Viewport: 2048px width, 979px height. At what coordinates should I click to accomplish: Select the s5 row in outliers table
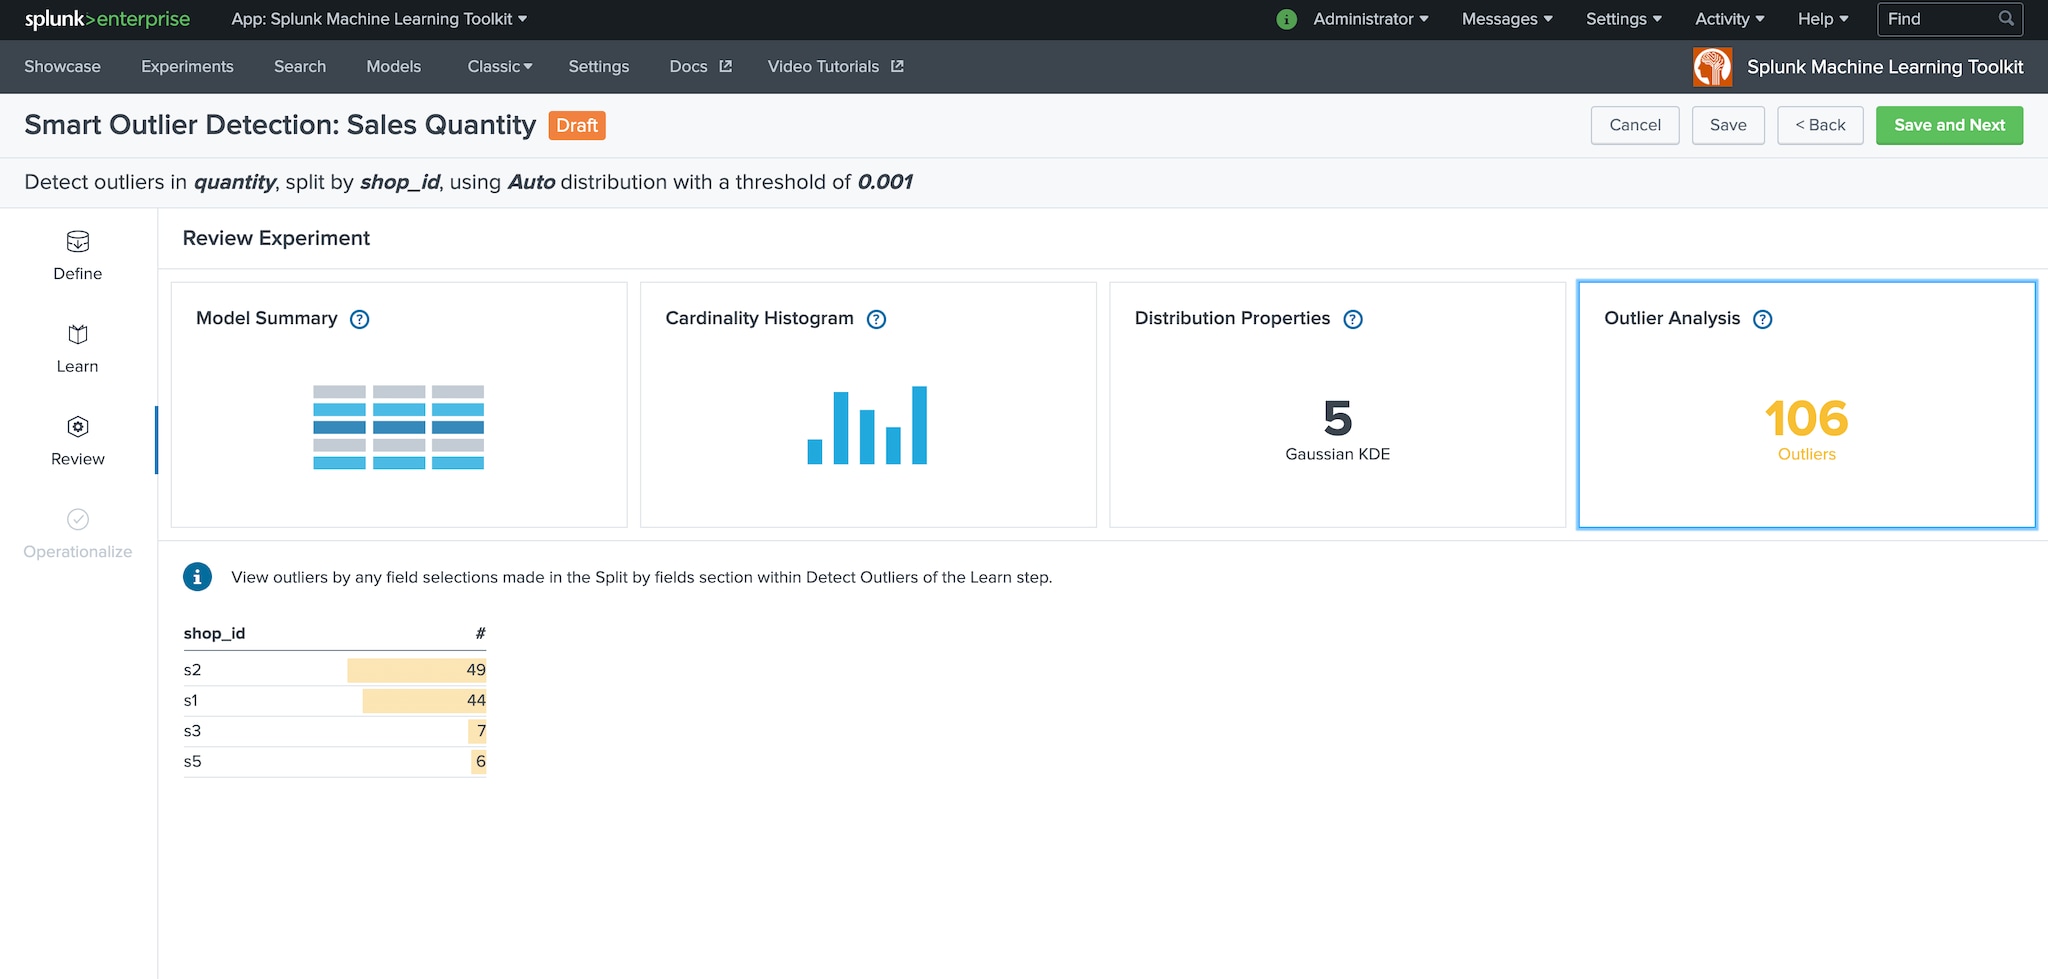[335, 762]
